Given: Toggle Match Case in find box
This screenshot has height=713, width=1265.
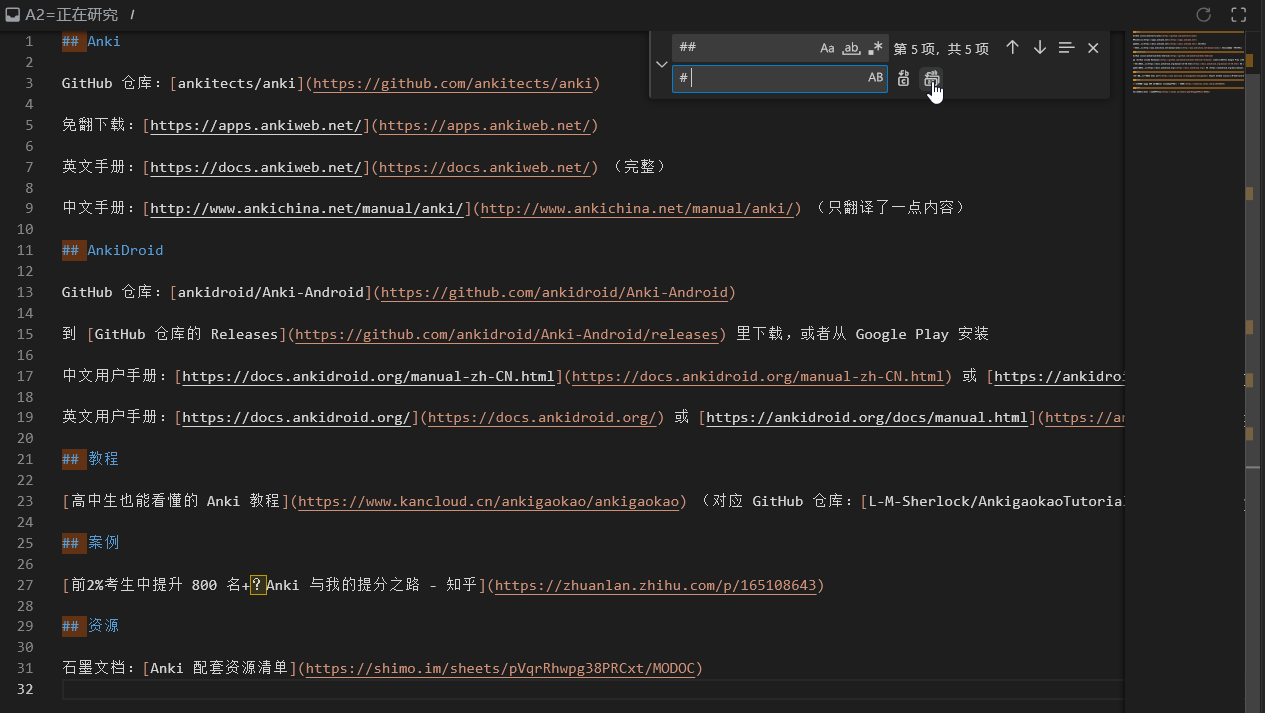Looking at the screenshot, I should pos(827,48).
